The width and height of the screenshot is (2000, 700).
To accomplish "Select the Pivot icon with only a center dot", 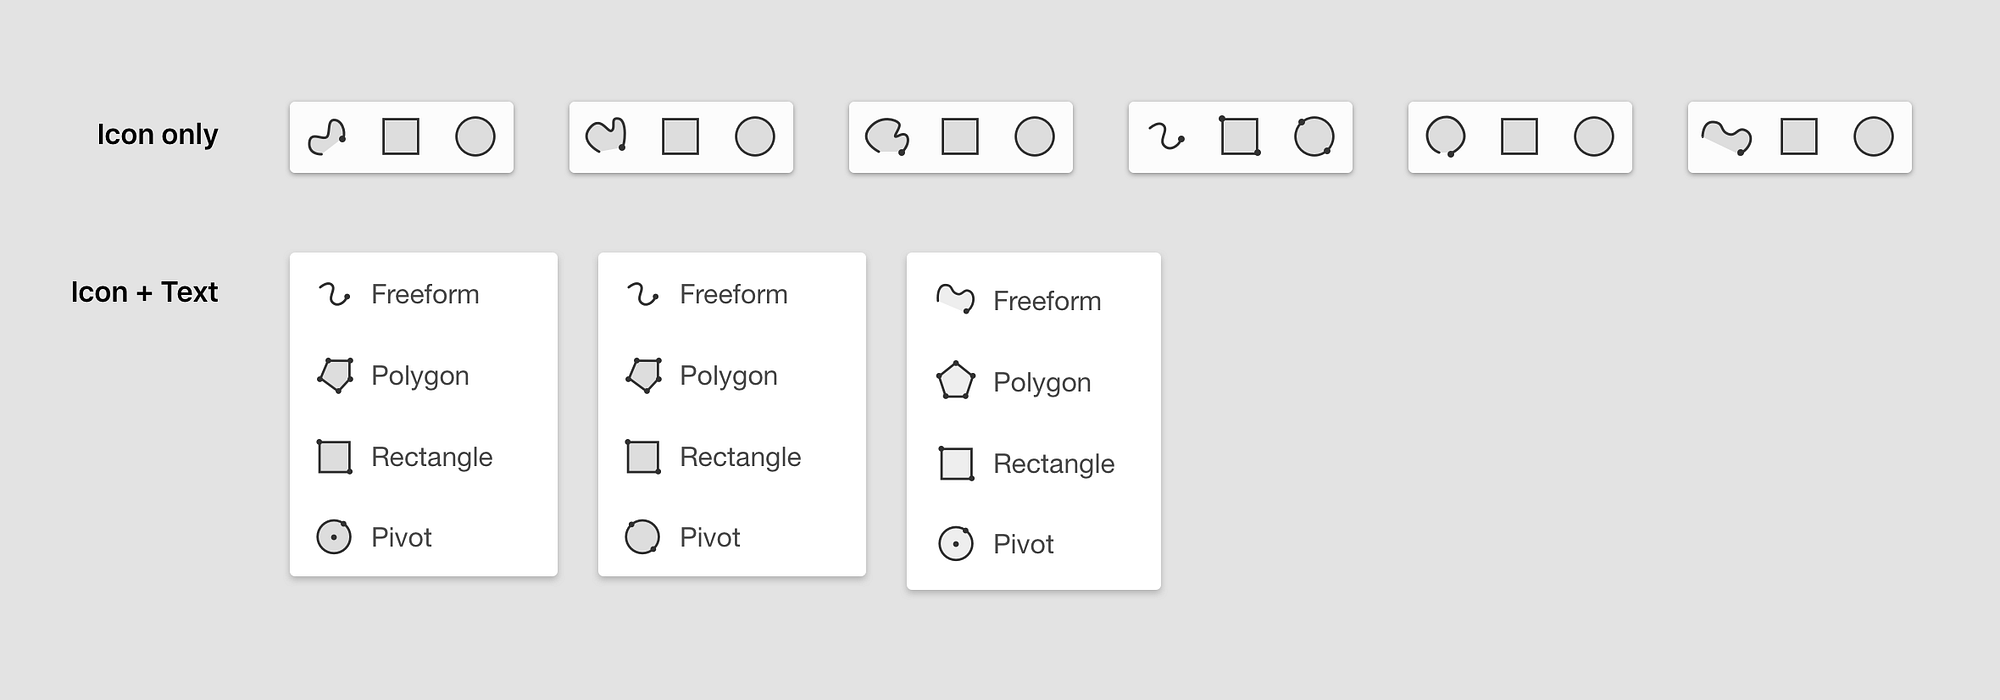I will pos(956,544).
